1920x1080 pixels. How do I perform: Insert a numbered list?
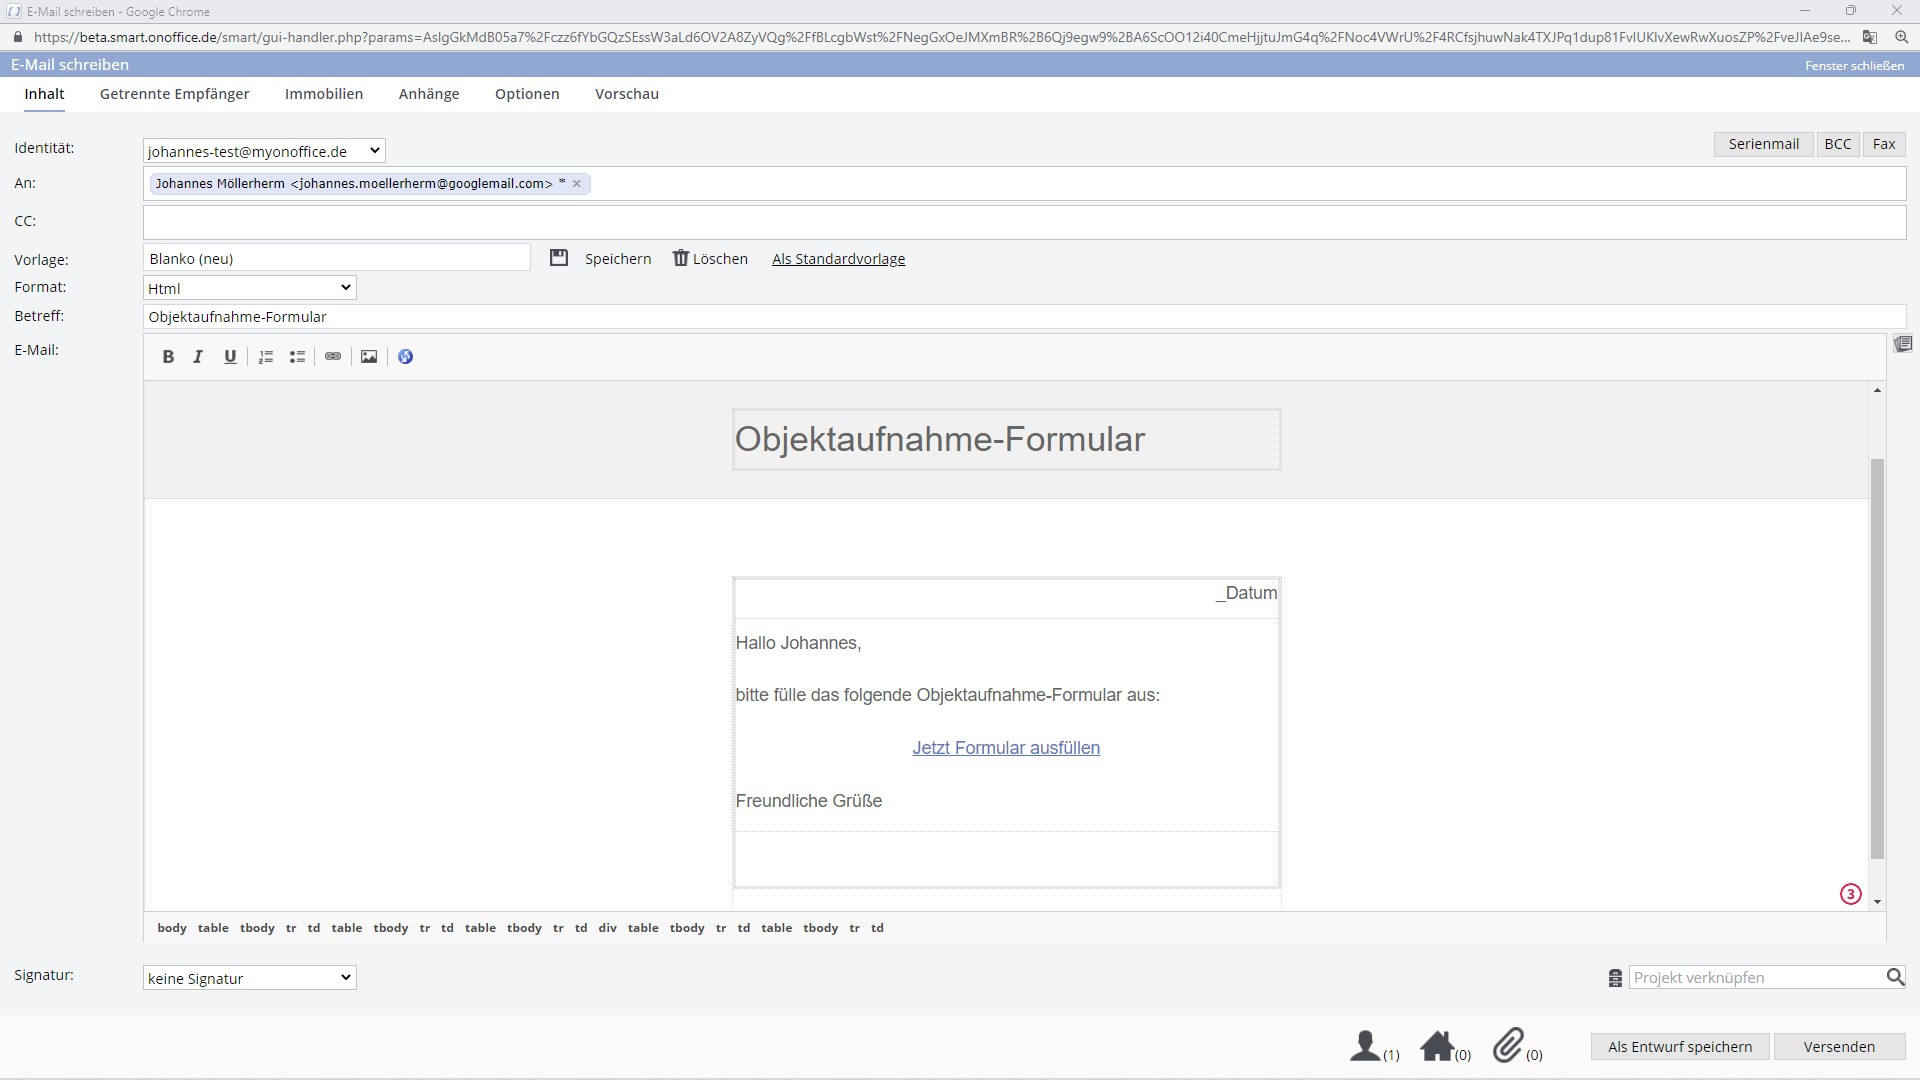tap(266, 357)
